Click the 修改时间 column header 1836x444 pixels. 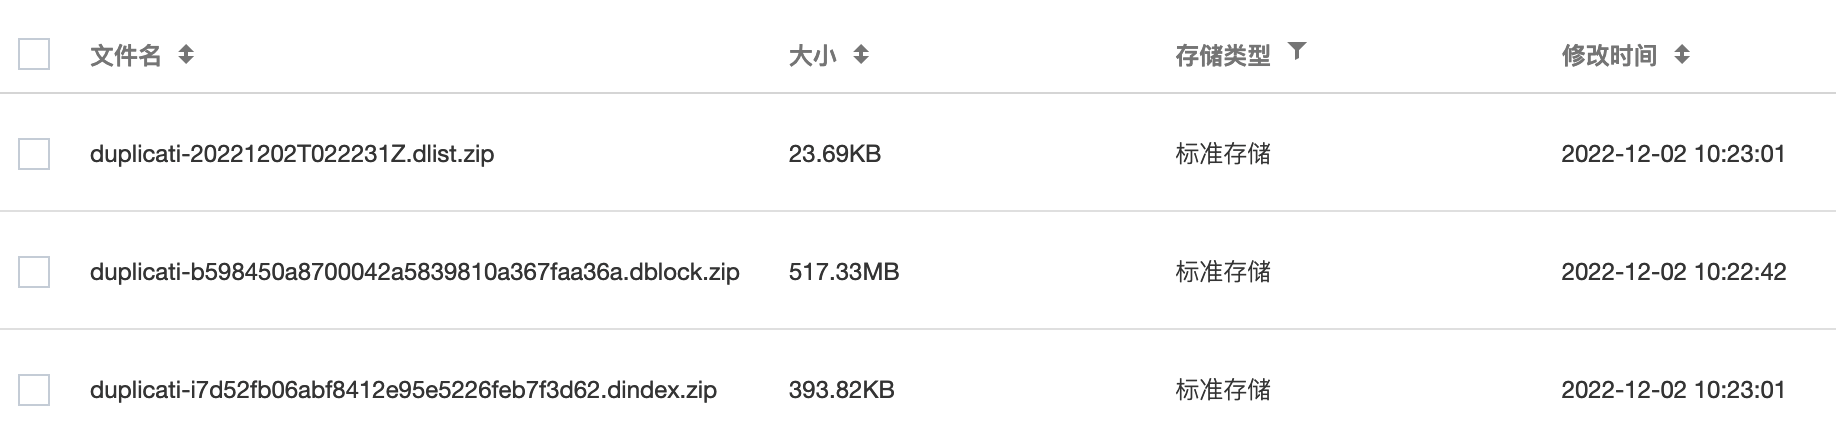click(1609, 55)
